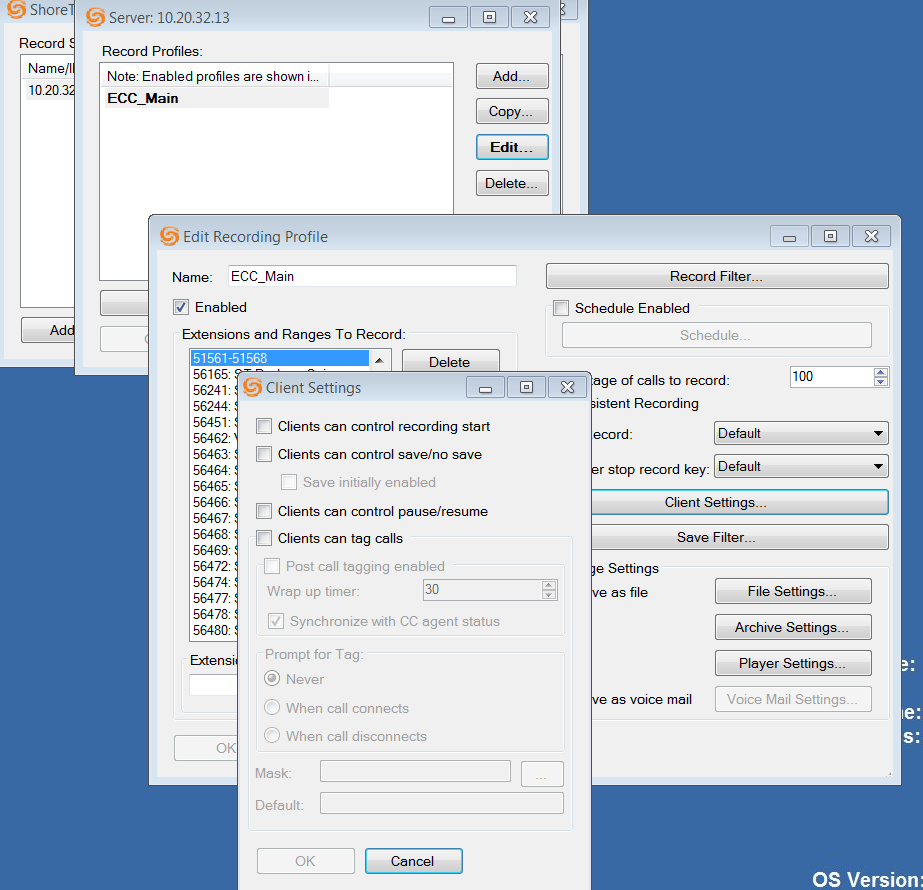Viewport: 923px width, 890px height.
Task: Select extension 56451 in the list
Action: tap(215, 422)
